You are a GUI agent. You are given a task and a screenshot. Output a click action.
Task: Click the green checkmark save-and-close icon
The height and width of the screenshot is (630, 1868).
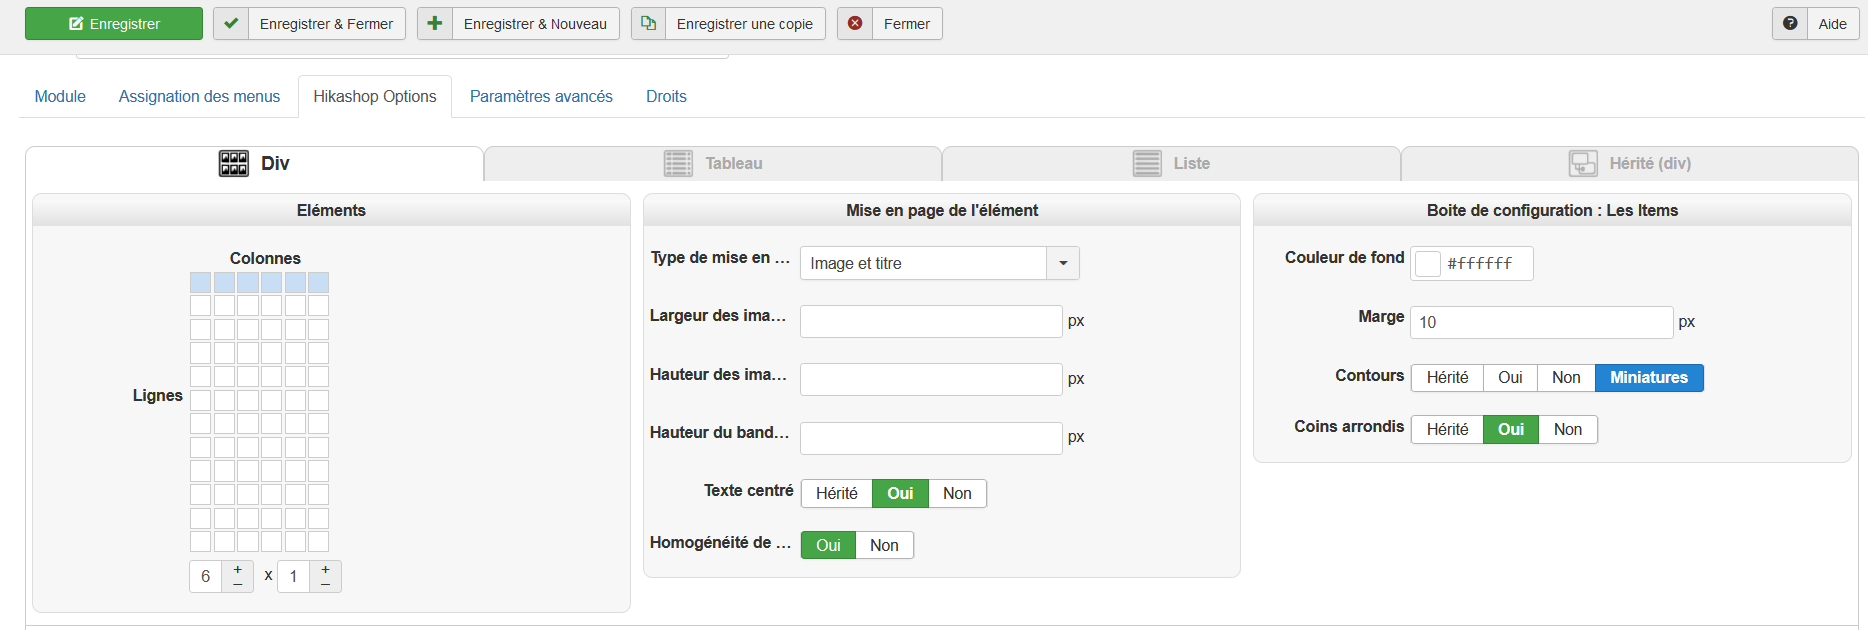click(231, 23)
